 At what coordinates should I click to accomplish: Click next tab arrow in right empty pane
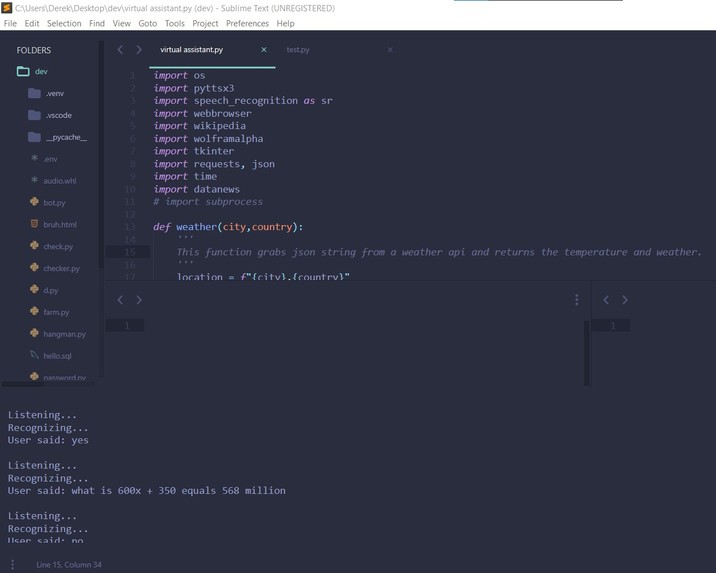[x=625, y=300]
